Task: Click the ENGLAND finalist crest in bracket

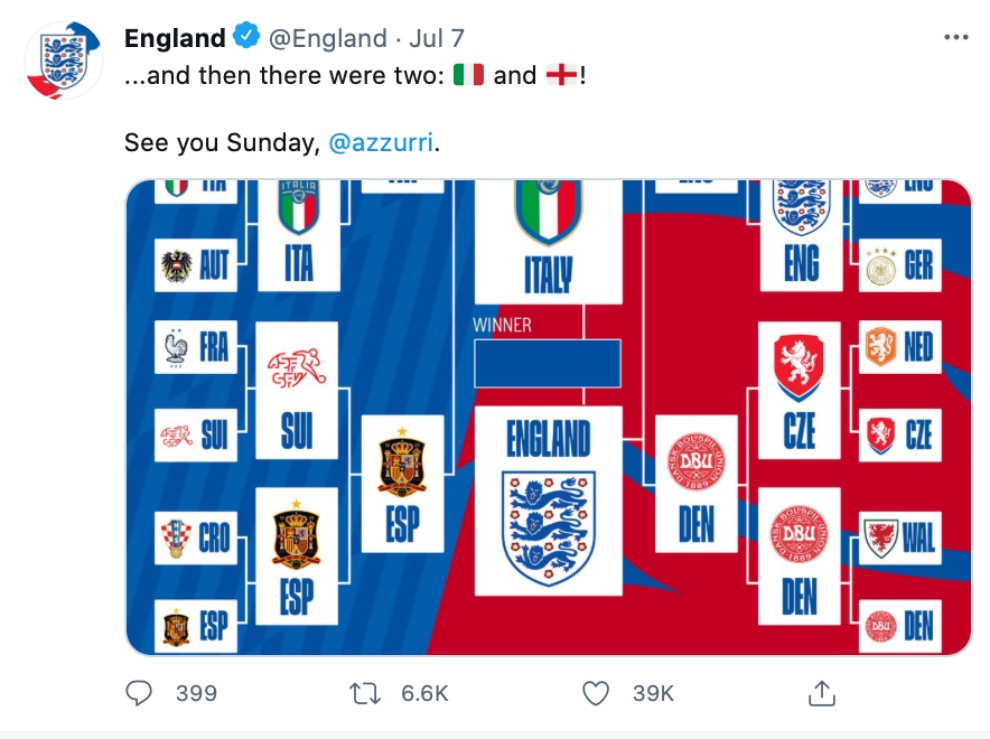Action: pos(548,501)
